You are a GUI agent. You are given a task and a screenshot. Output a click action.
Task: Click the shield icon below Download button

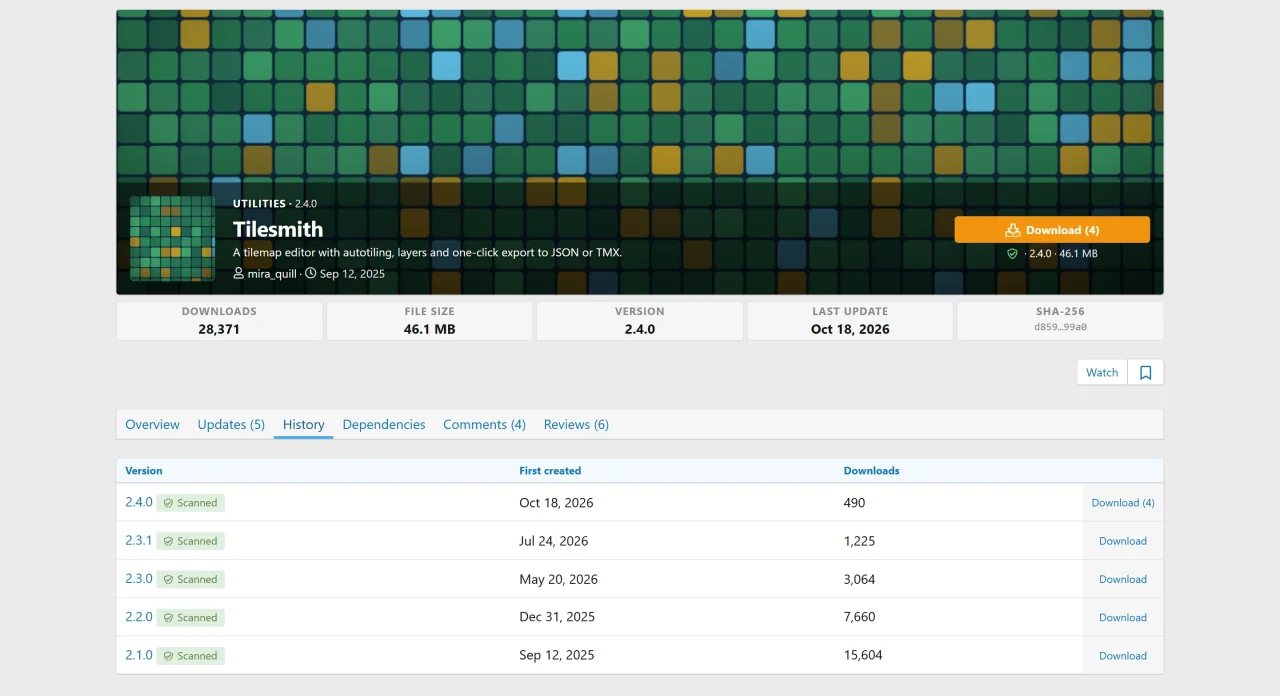pyautogui.click(x=1012, y=254)
